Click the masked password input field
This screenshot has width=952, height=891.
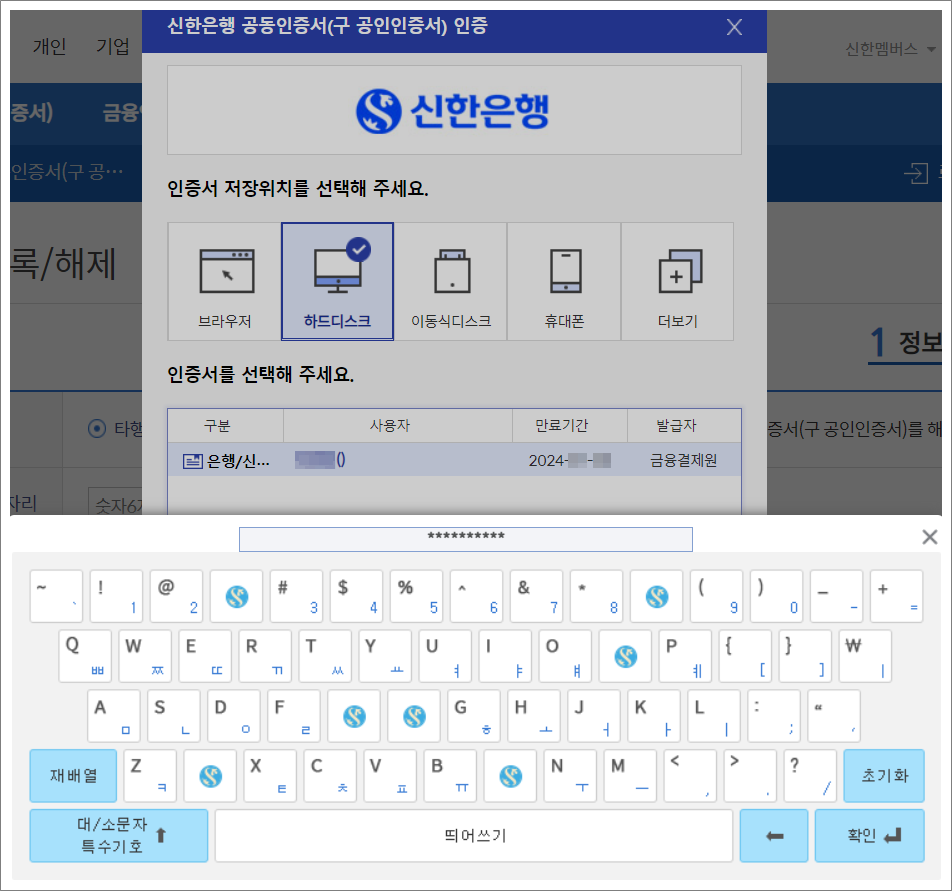point(466,539)
